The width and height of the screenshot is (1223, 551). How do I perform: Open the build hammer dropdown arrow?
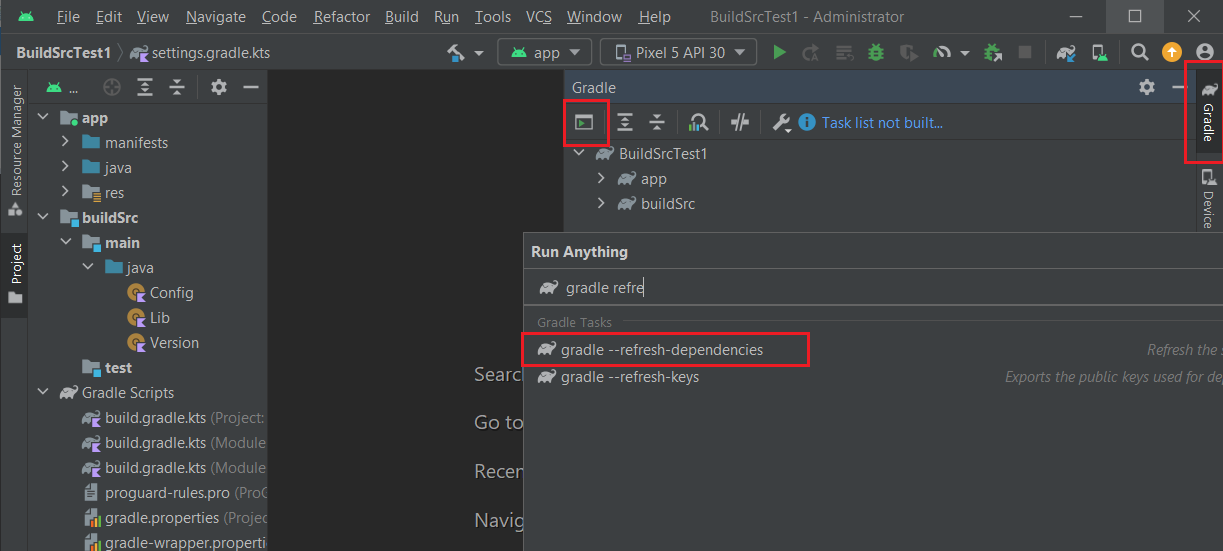pyautogui.click(x=478, y=53)
